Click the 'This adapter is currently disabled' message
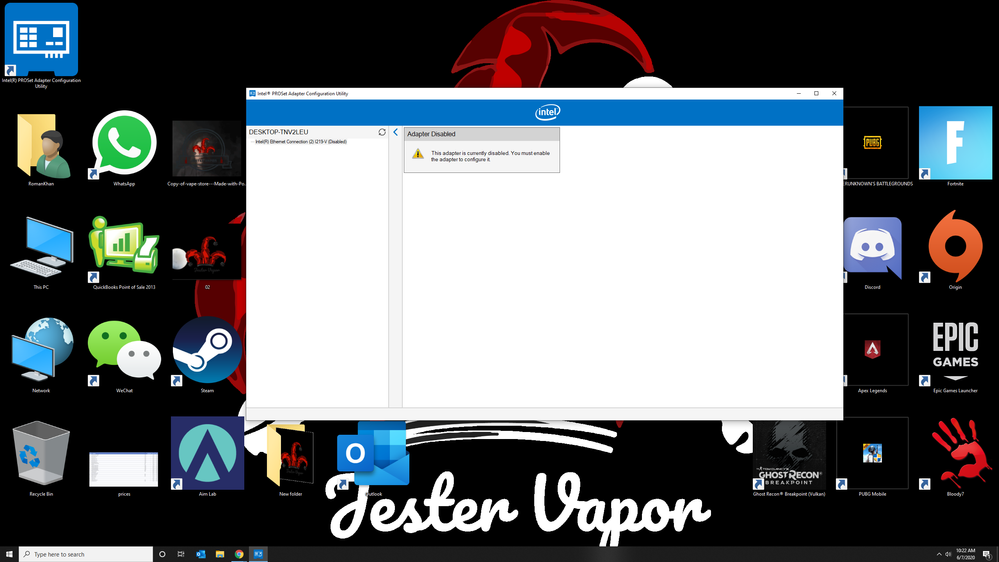 click(x=490, y=156)
